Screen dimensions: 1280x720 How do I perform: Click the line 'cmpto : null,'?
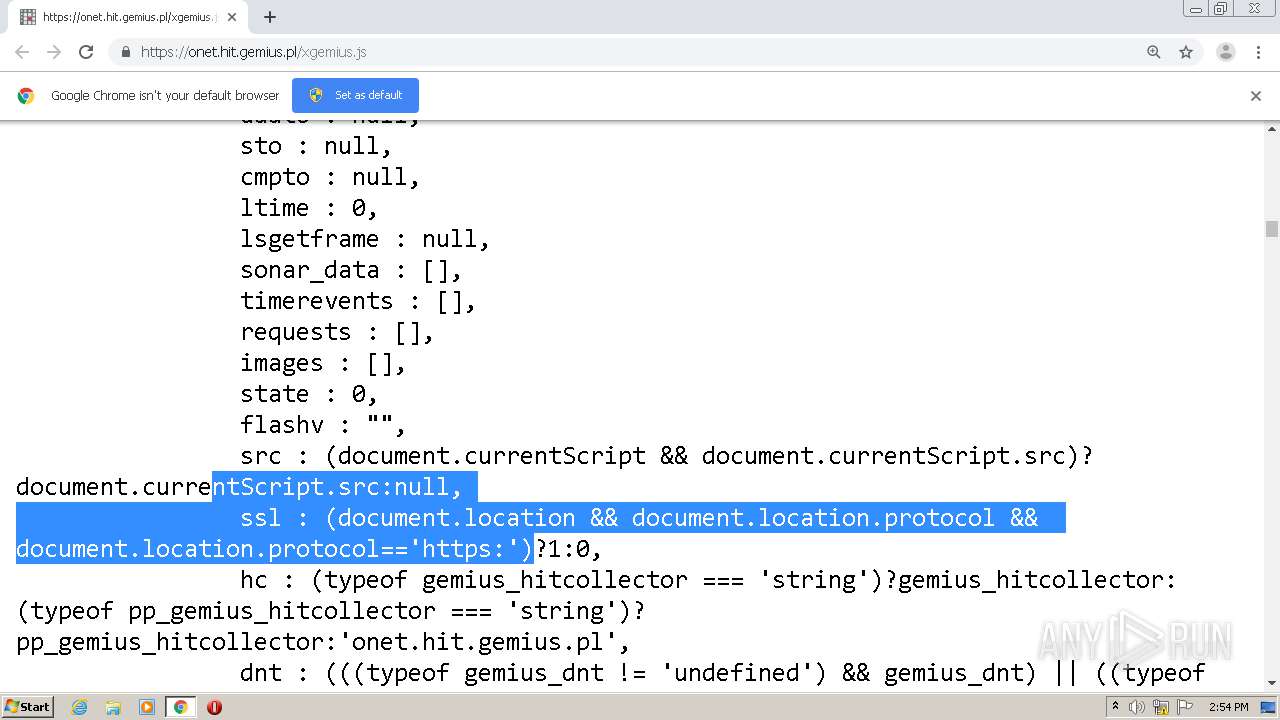coord(330,177)
